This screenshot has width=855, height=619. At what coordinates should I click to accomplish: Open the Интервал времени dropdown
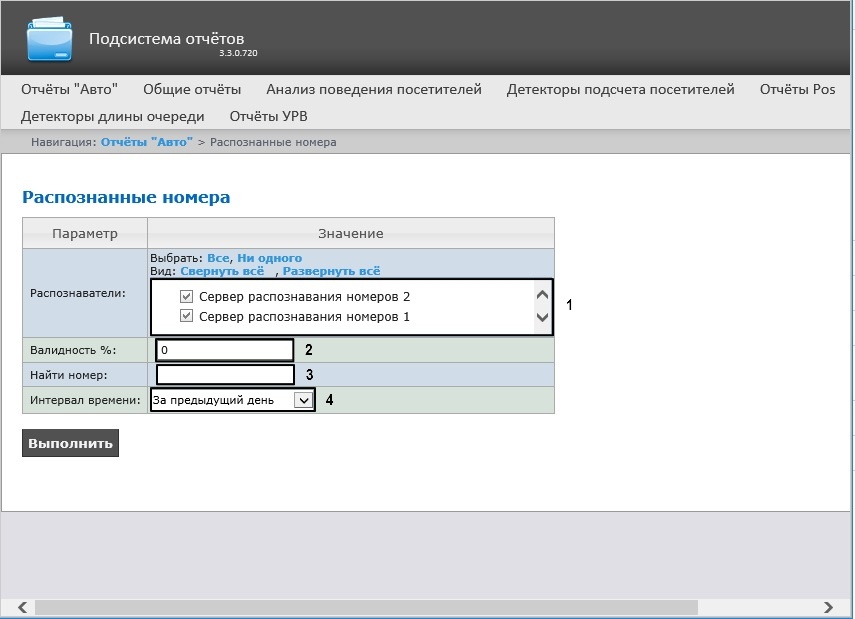233,400
